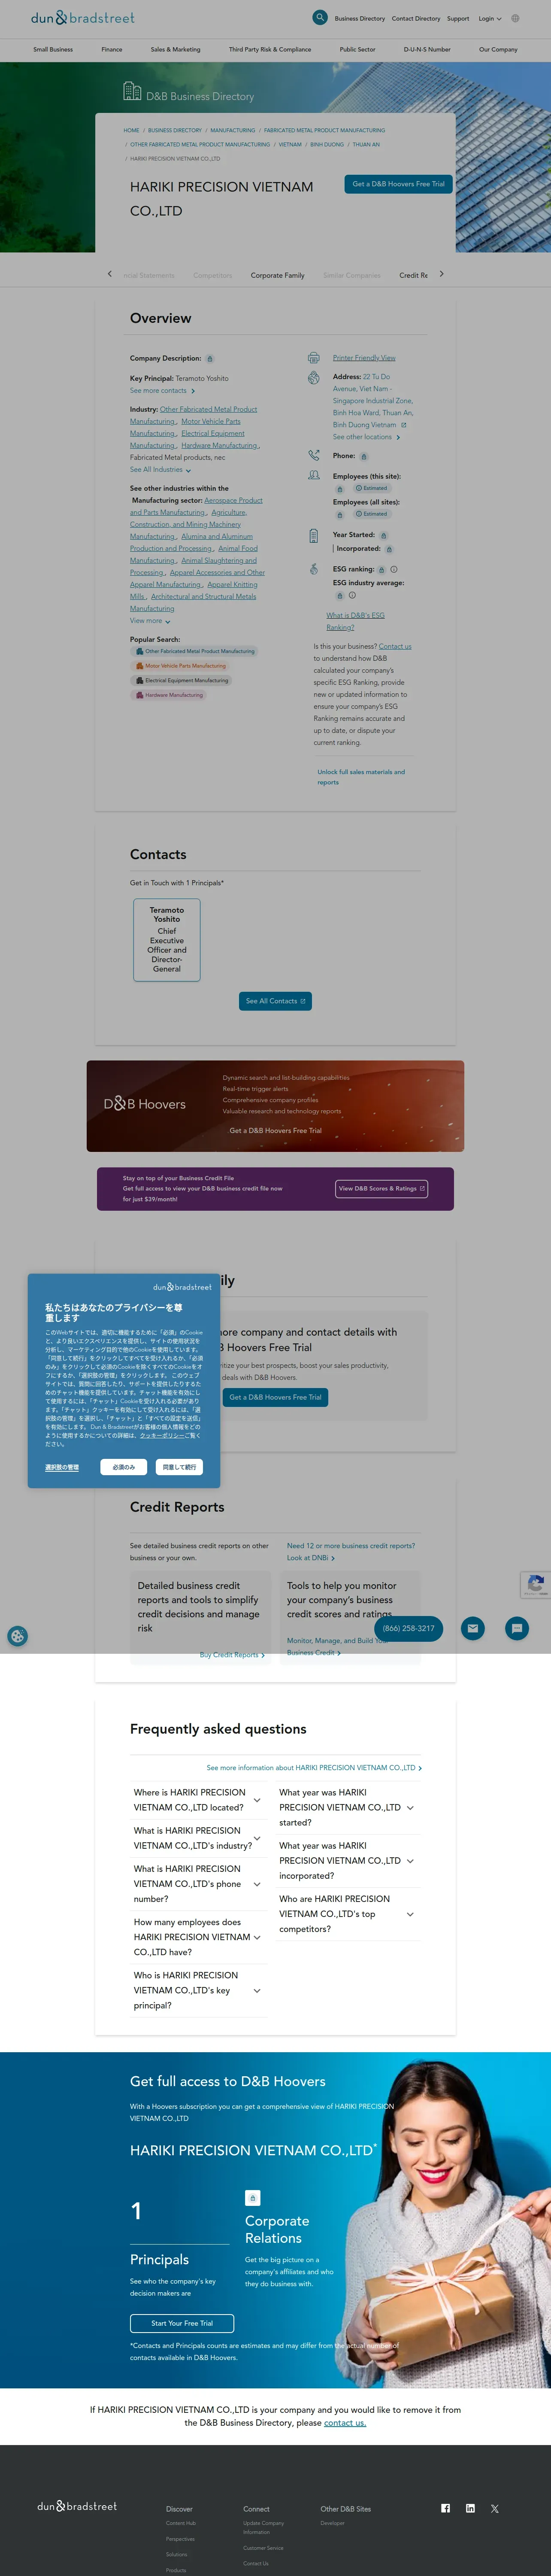Viewport: 551px width, 2576px height.
Task: Click the email envelope floating button
Action: click(473, 1628)
